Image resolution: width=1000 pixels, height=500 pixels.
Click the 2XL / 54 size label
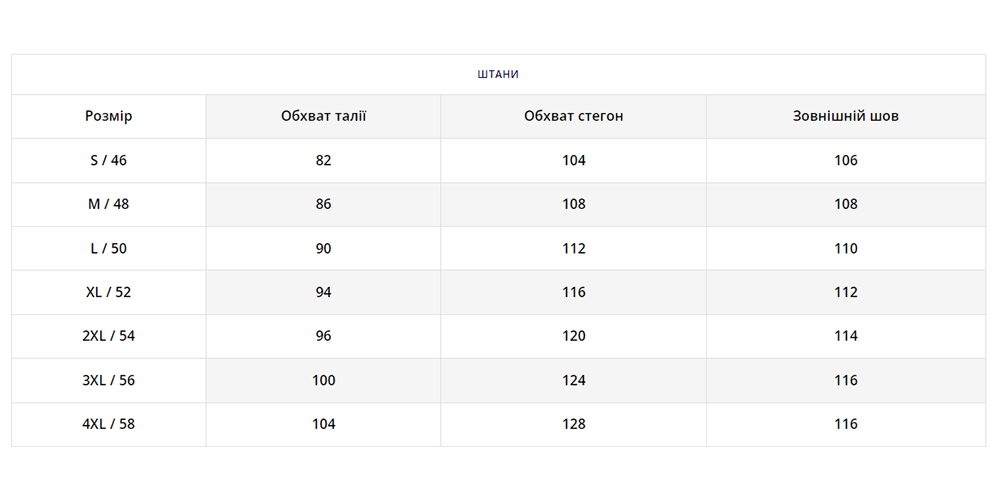[x=108, y=336]
